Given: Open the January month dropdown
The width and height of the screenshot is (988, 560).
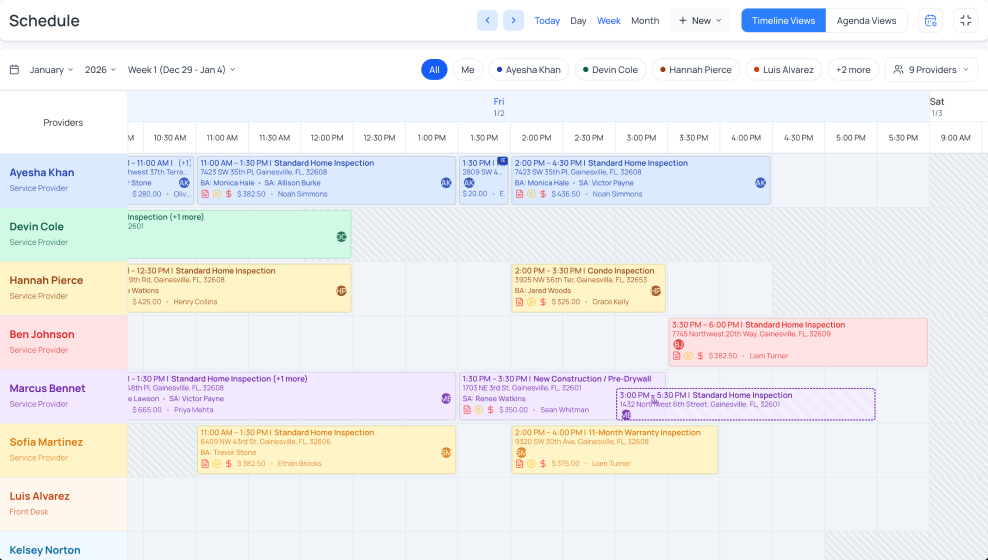Looking at the screenshot, I should tap(52, 70).
